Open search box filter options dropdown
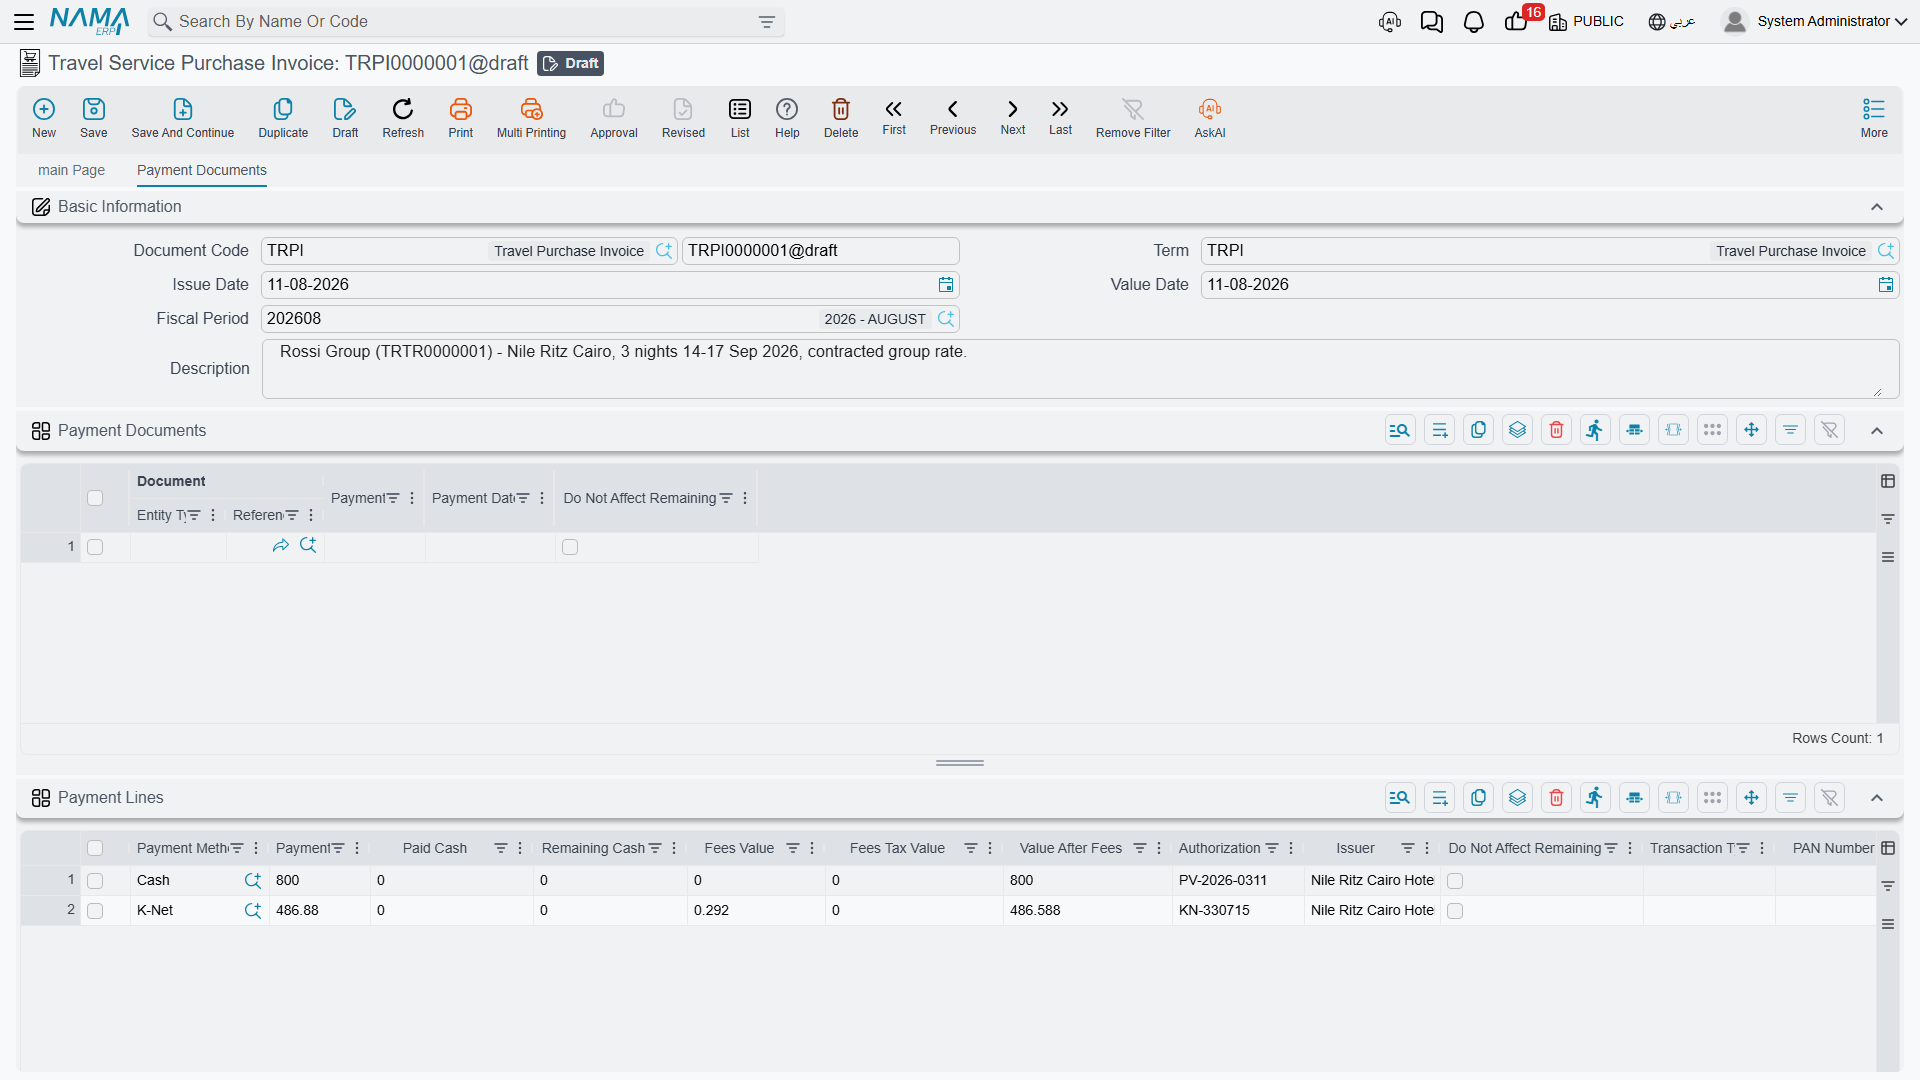This screenshot has height=1080, width=1920. [767, 22]
